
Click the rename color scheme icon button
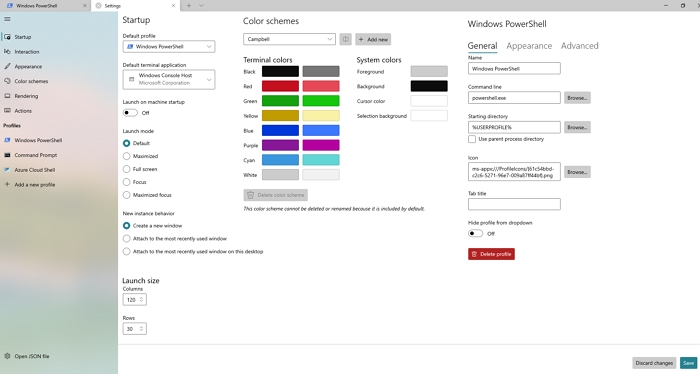pos(346,39)
